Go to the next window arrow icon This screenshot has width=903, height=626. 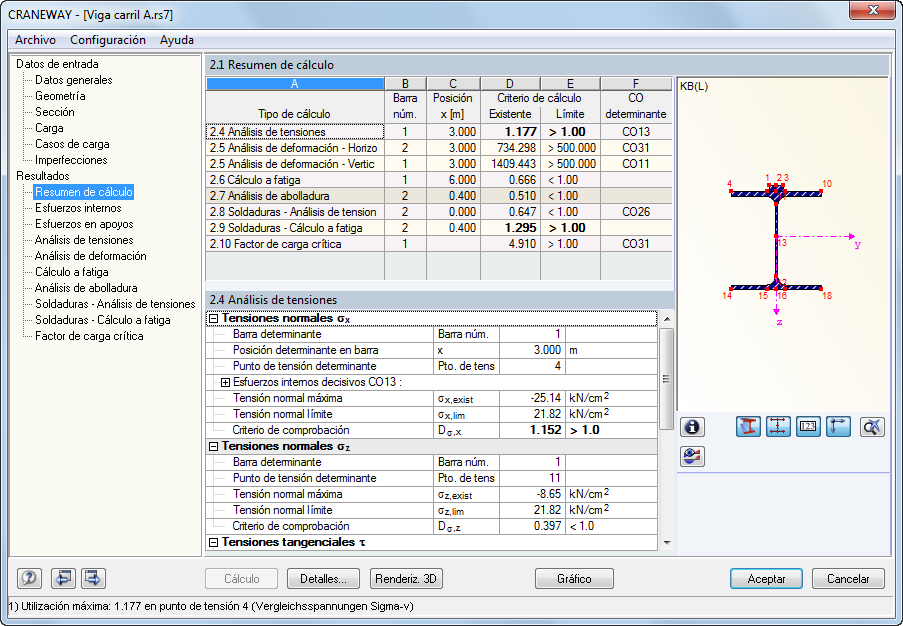(x=93, y=578)
